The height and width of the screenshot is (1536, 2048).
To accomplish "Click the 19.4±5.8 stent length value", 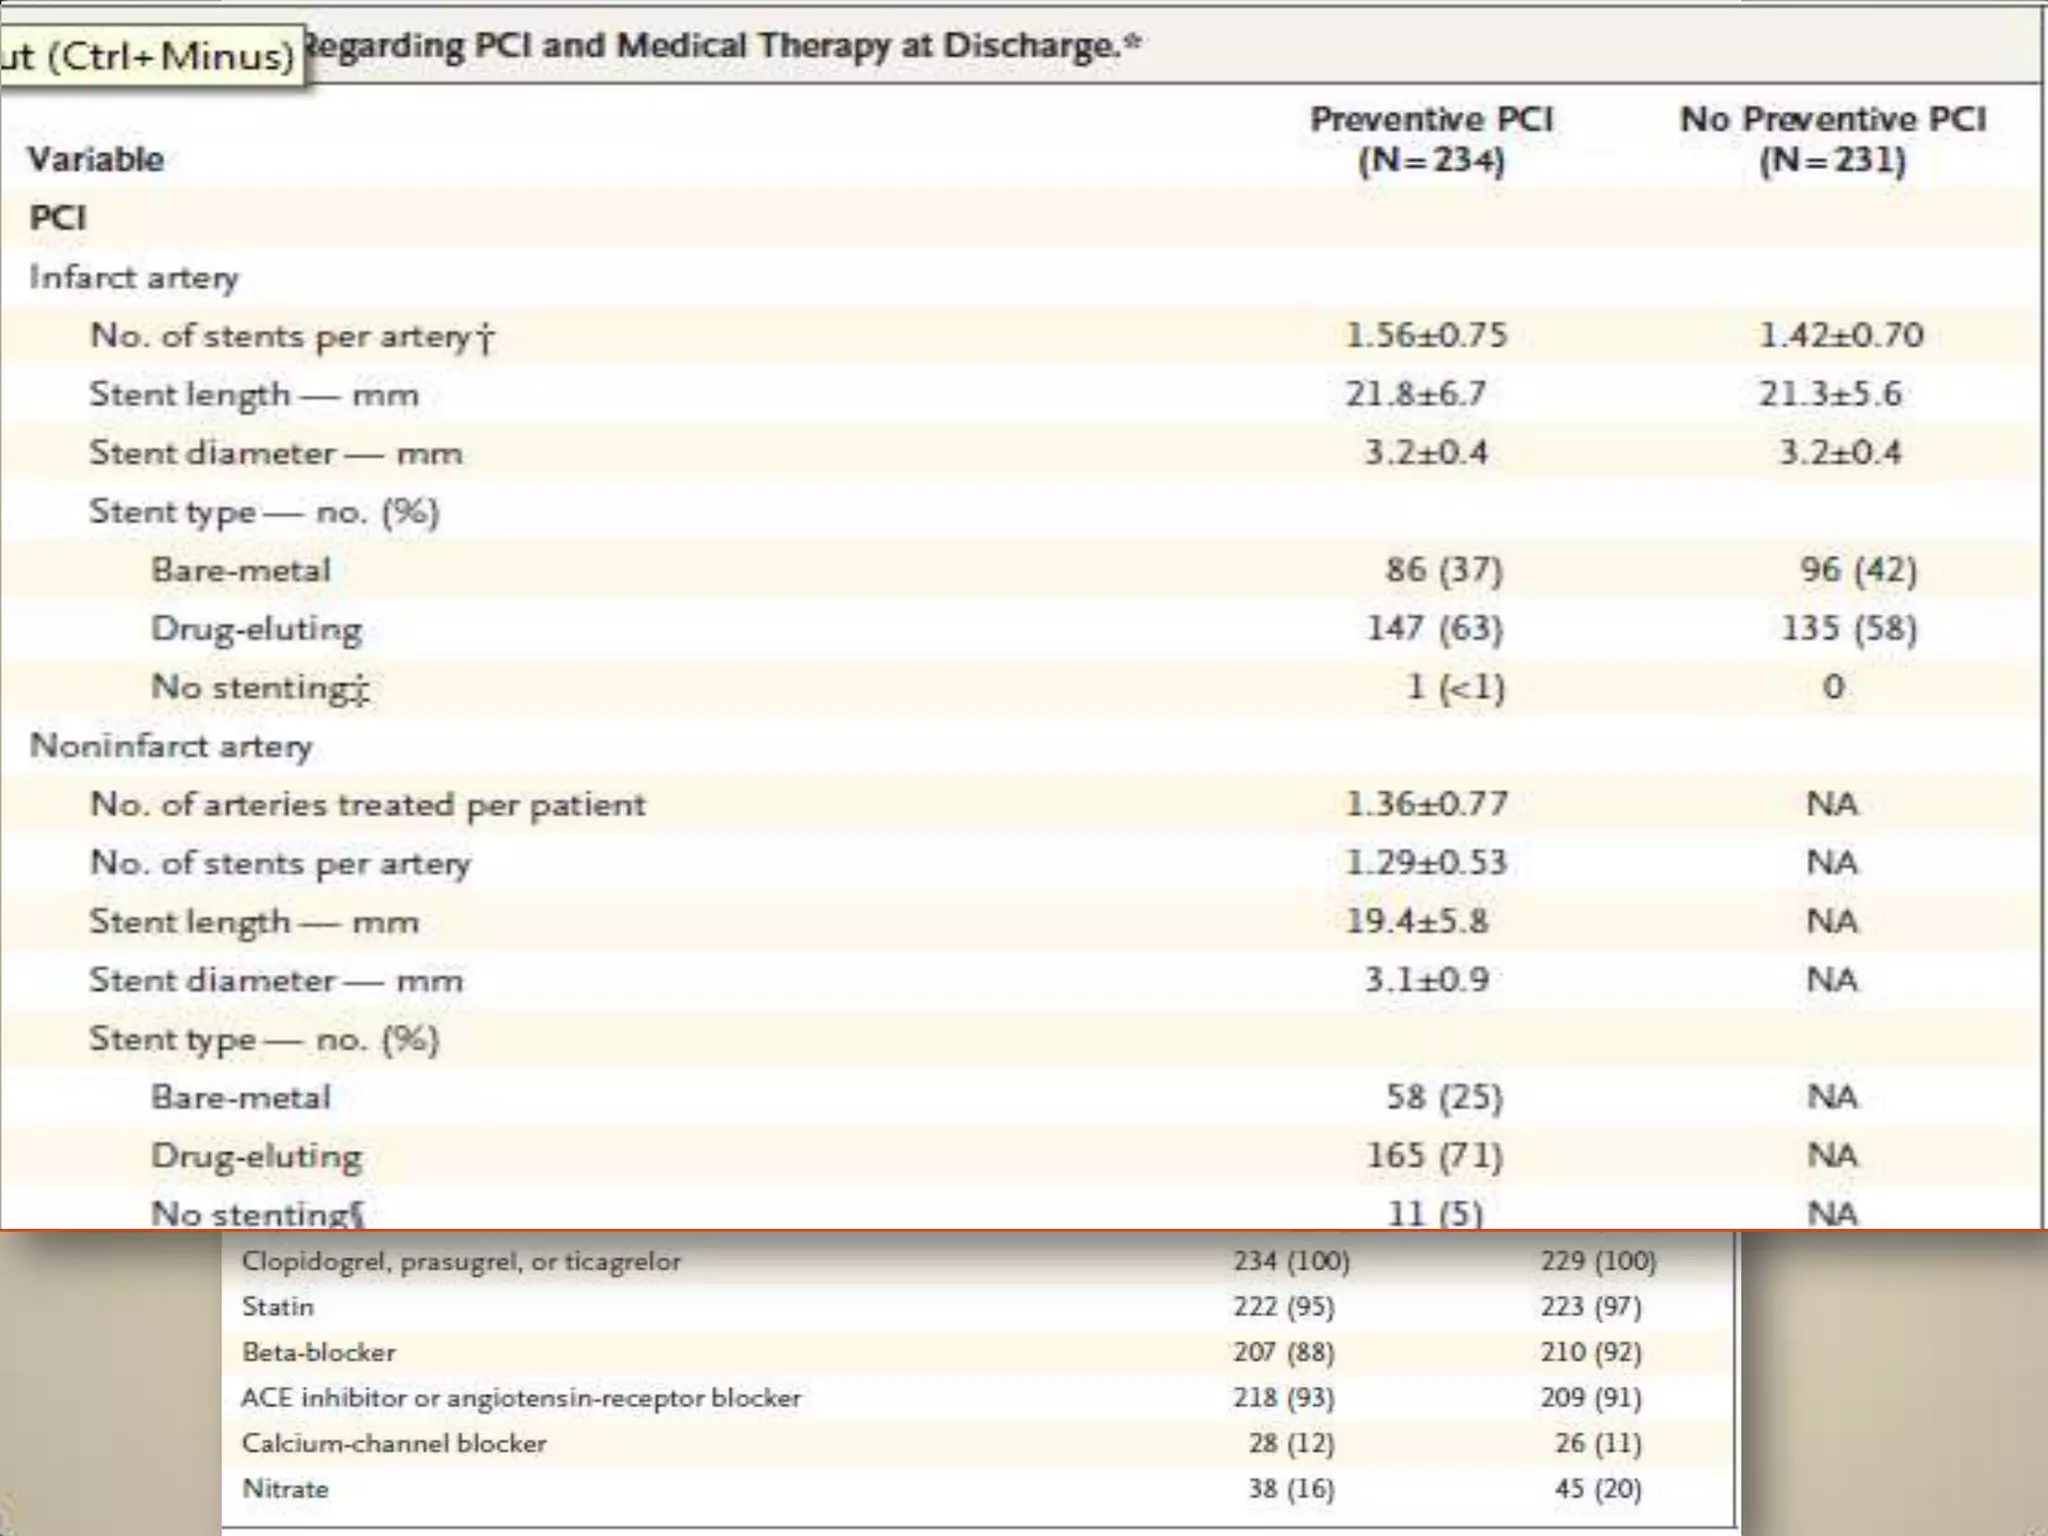I will click(1416, 921).
